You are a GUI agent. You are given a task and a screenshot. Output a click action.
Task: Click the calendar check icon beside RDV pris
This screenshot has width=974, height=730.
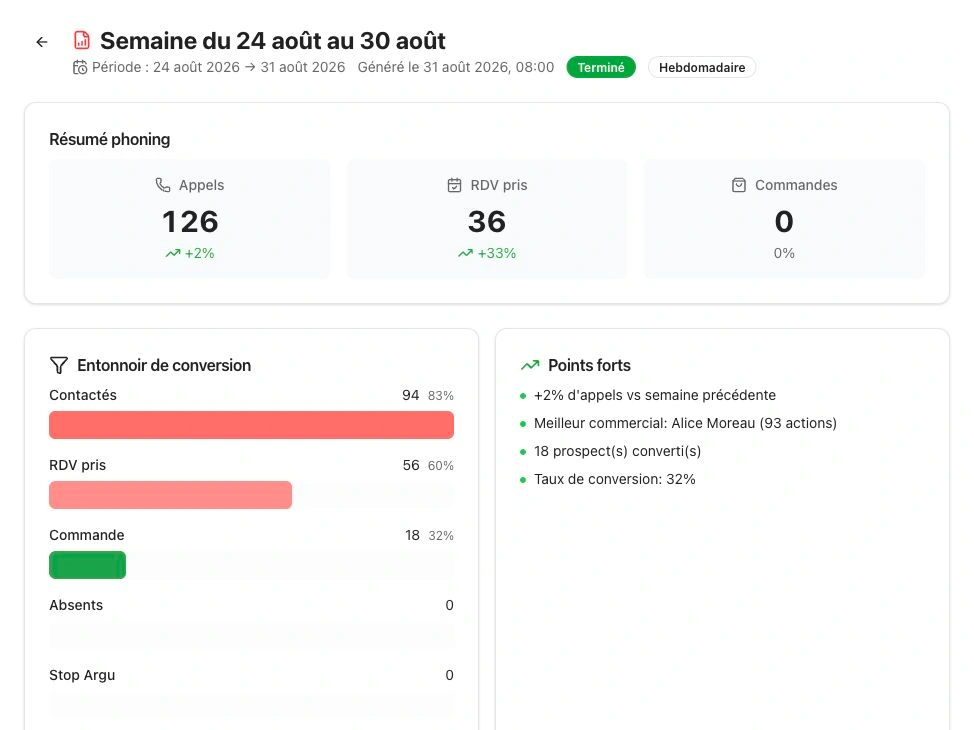pyautogui.click(x=455, y=185)
